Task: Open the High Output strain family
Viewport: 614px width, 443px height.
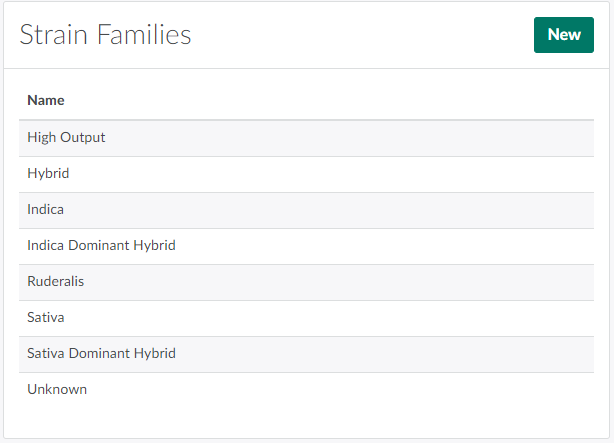Action: (66, 137)
